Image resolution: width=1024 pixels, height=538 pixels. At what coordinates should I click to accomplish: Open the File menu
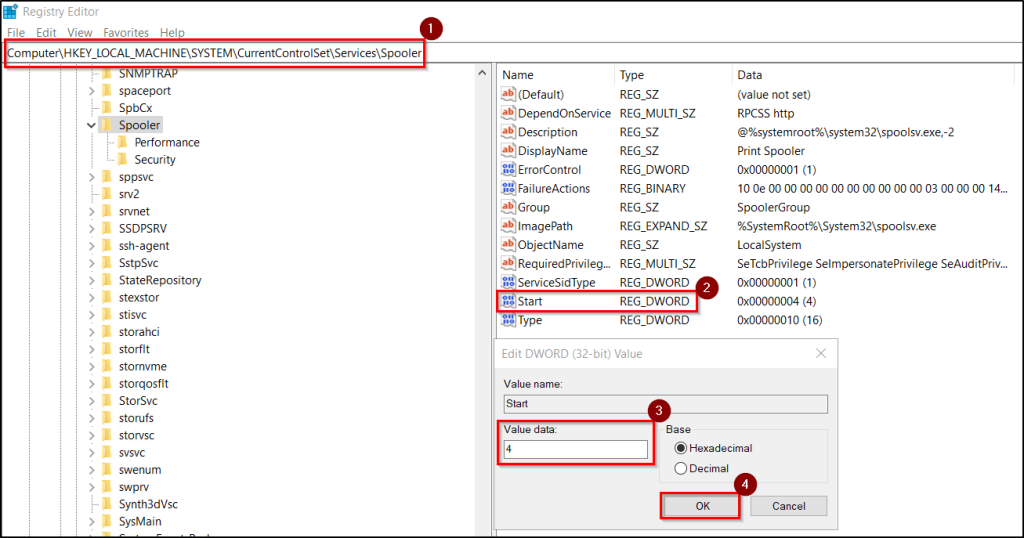[x=16, y=32]
